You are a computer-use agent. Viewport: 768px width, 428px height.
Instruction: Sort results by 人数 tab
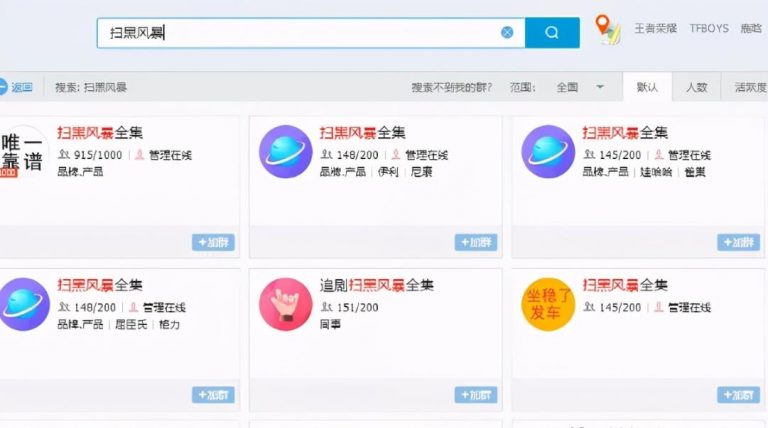696,87
